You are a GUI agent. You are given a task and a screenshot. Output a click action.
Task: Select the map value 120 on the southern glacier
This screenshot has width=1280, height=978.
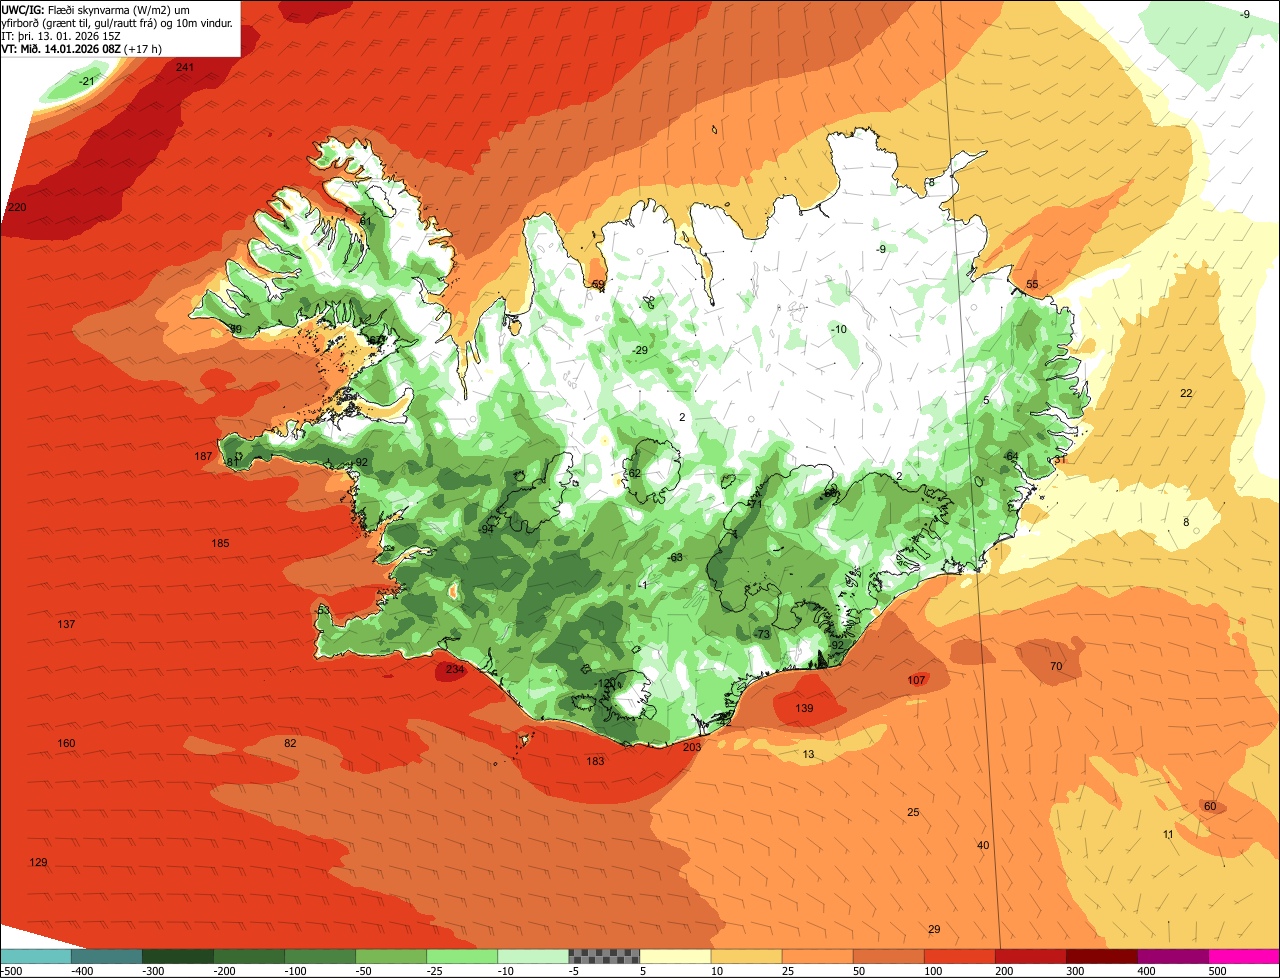point(607,683)
